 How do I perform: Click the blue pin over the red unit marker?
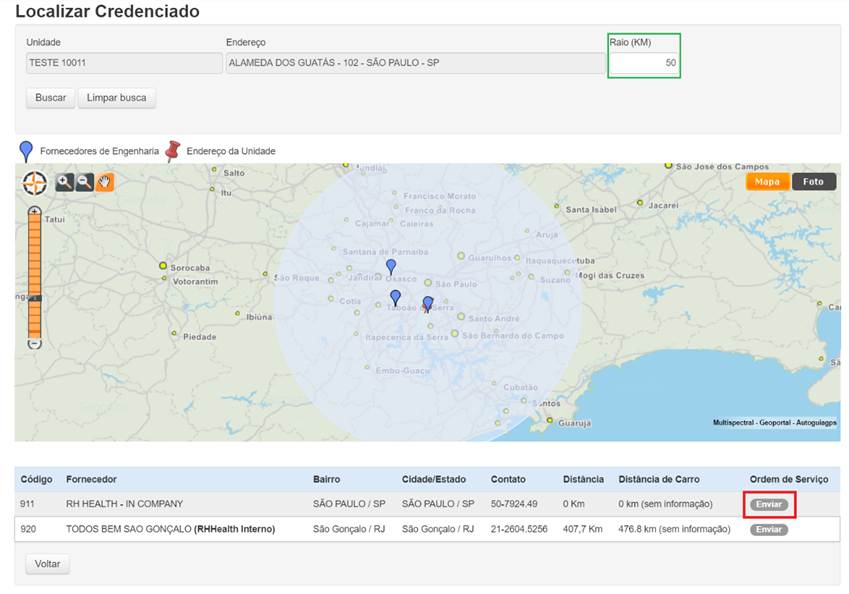(x=428, y=303)
